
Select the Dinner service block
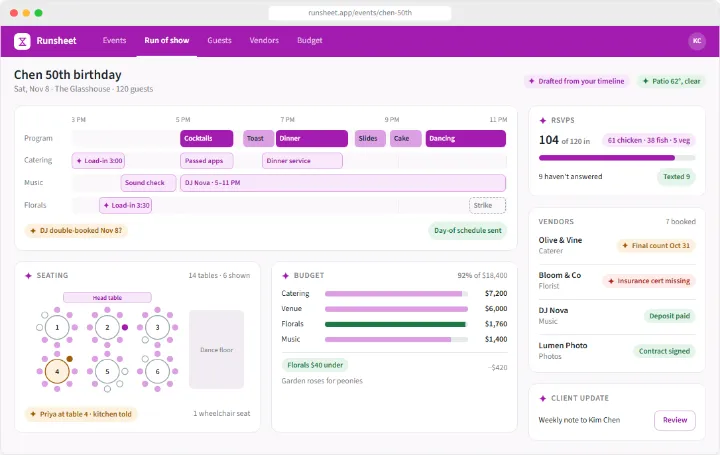coord(302,161)
